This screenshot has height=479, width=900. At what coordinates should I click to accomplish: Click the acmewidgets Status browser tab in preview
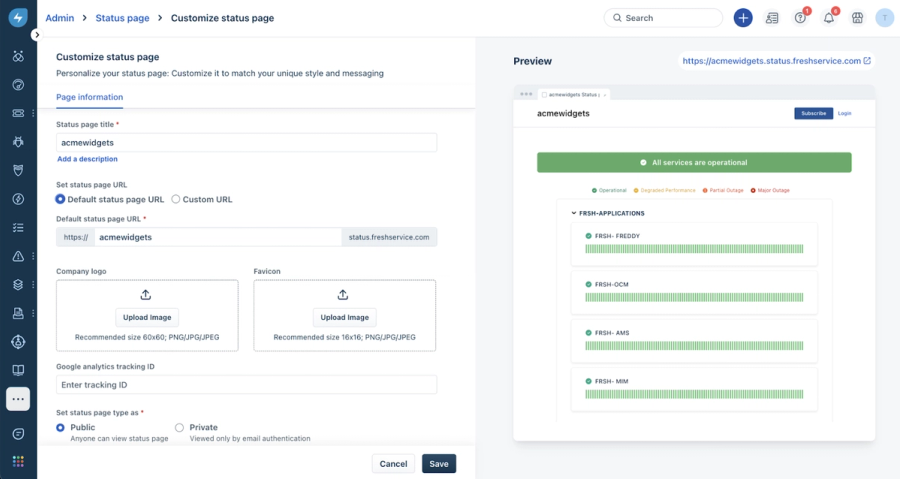pos(574,95)
